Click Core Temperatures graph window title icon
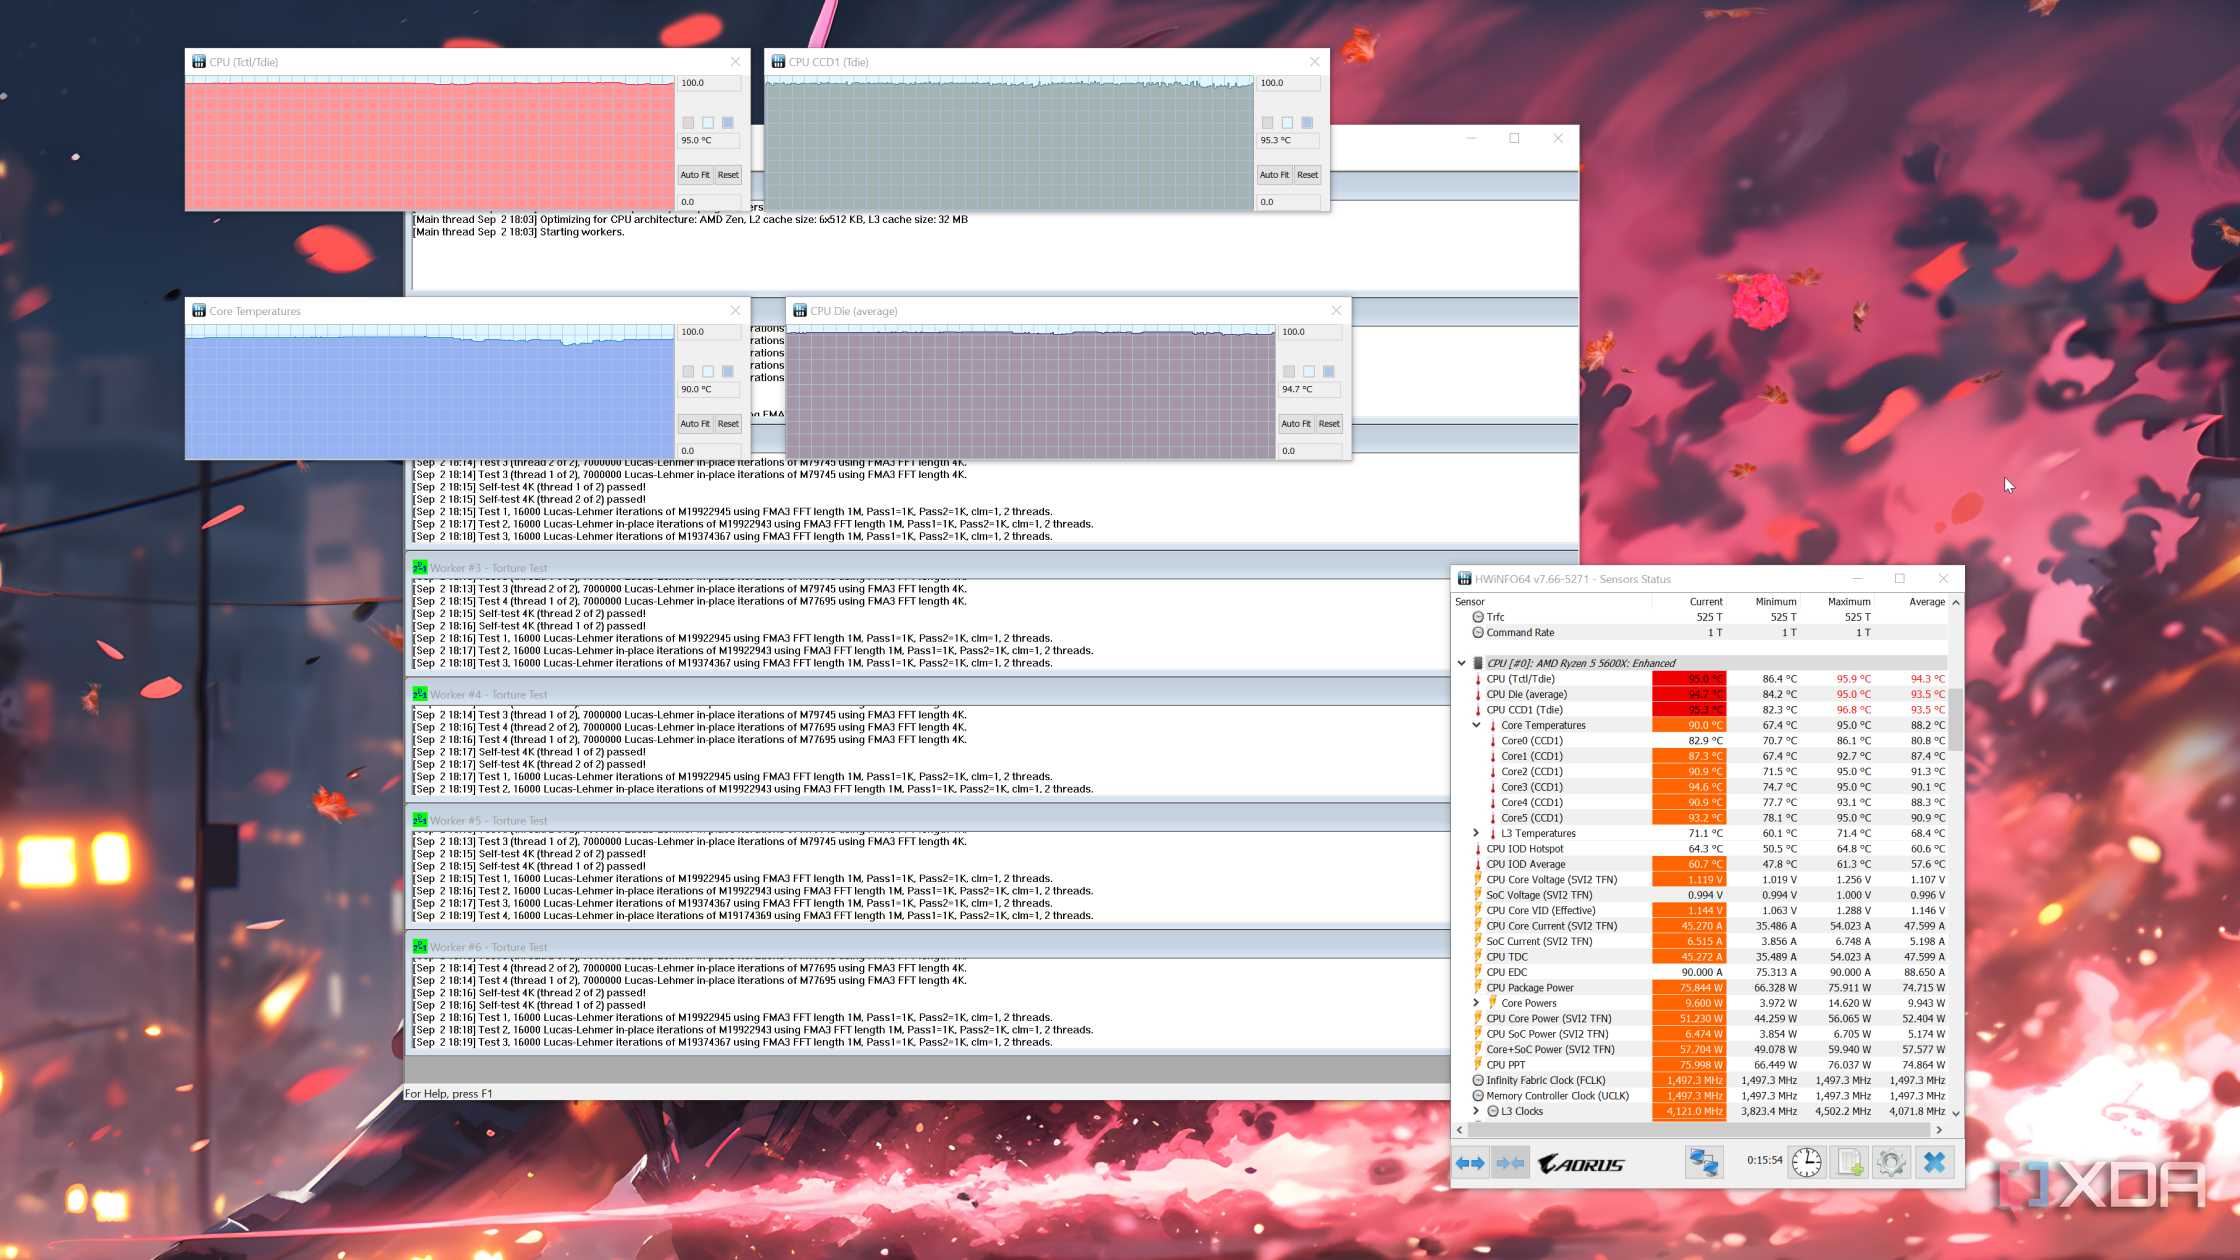The height and width of the screenshot is (1260, 2240). (x=198, y=311)
